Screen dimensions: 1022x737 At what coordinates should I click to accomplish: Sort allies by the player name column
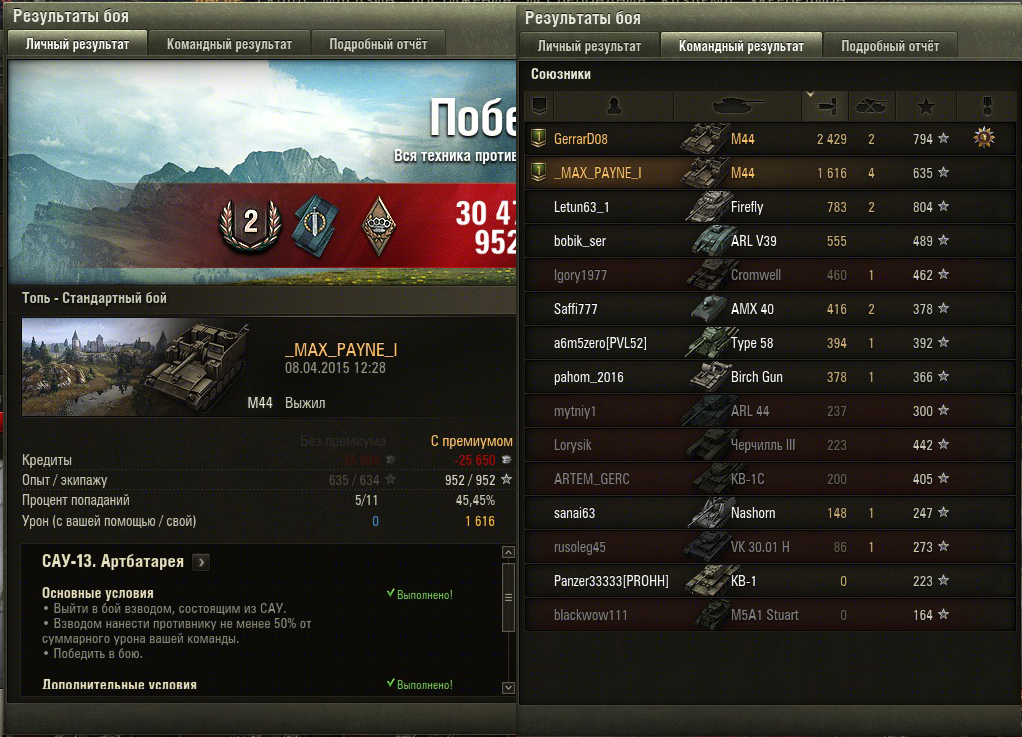tap(614, 106)
